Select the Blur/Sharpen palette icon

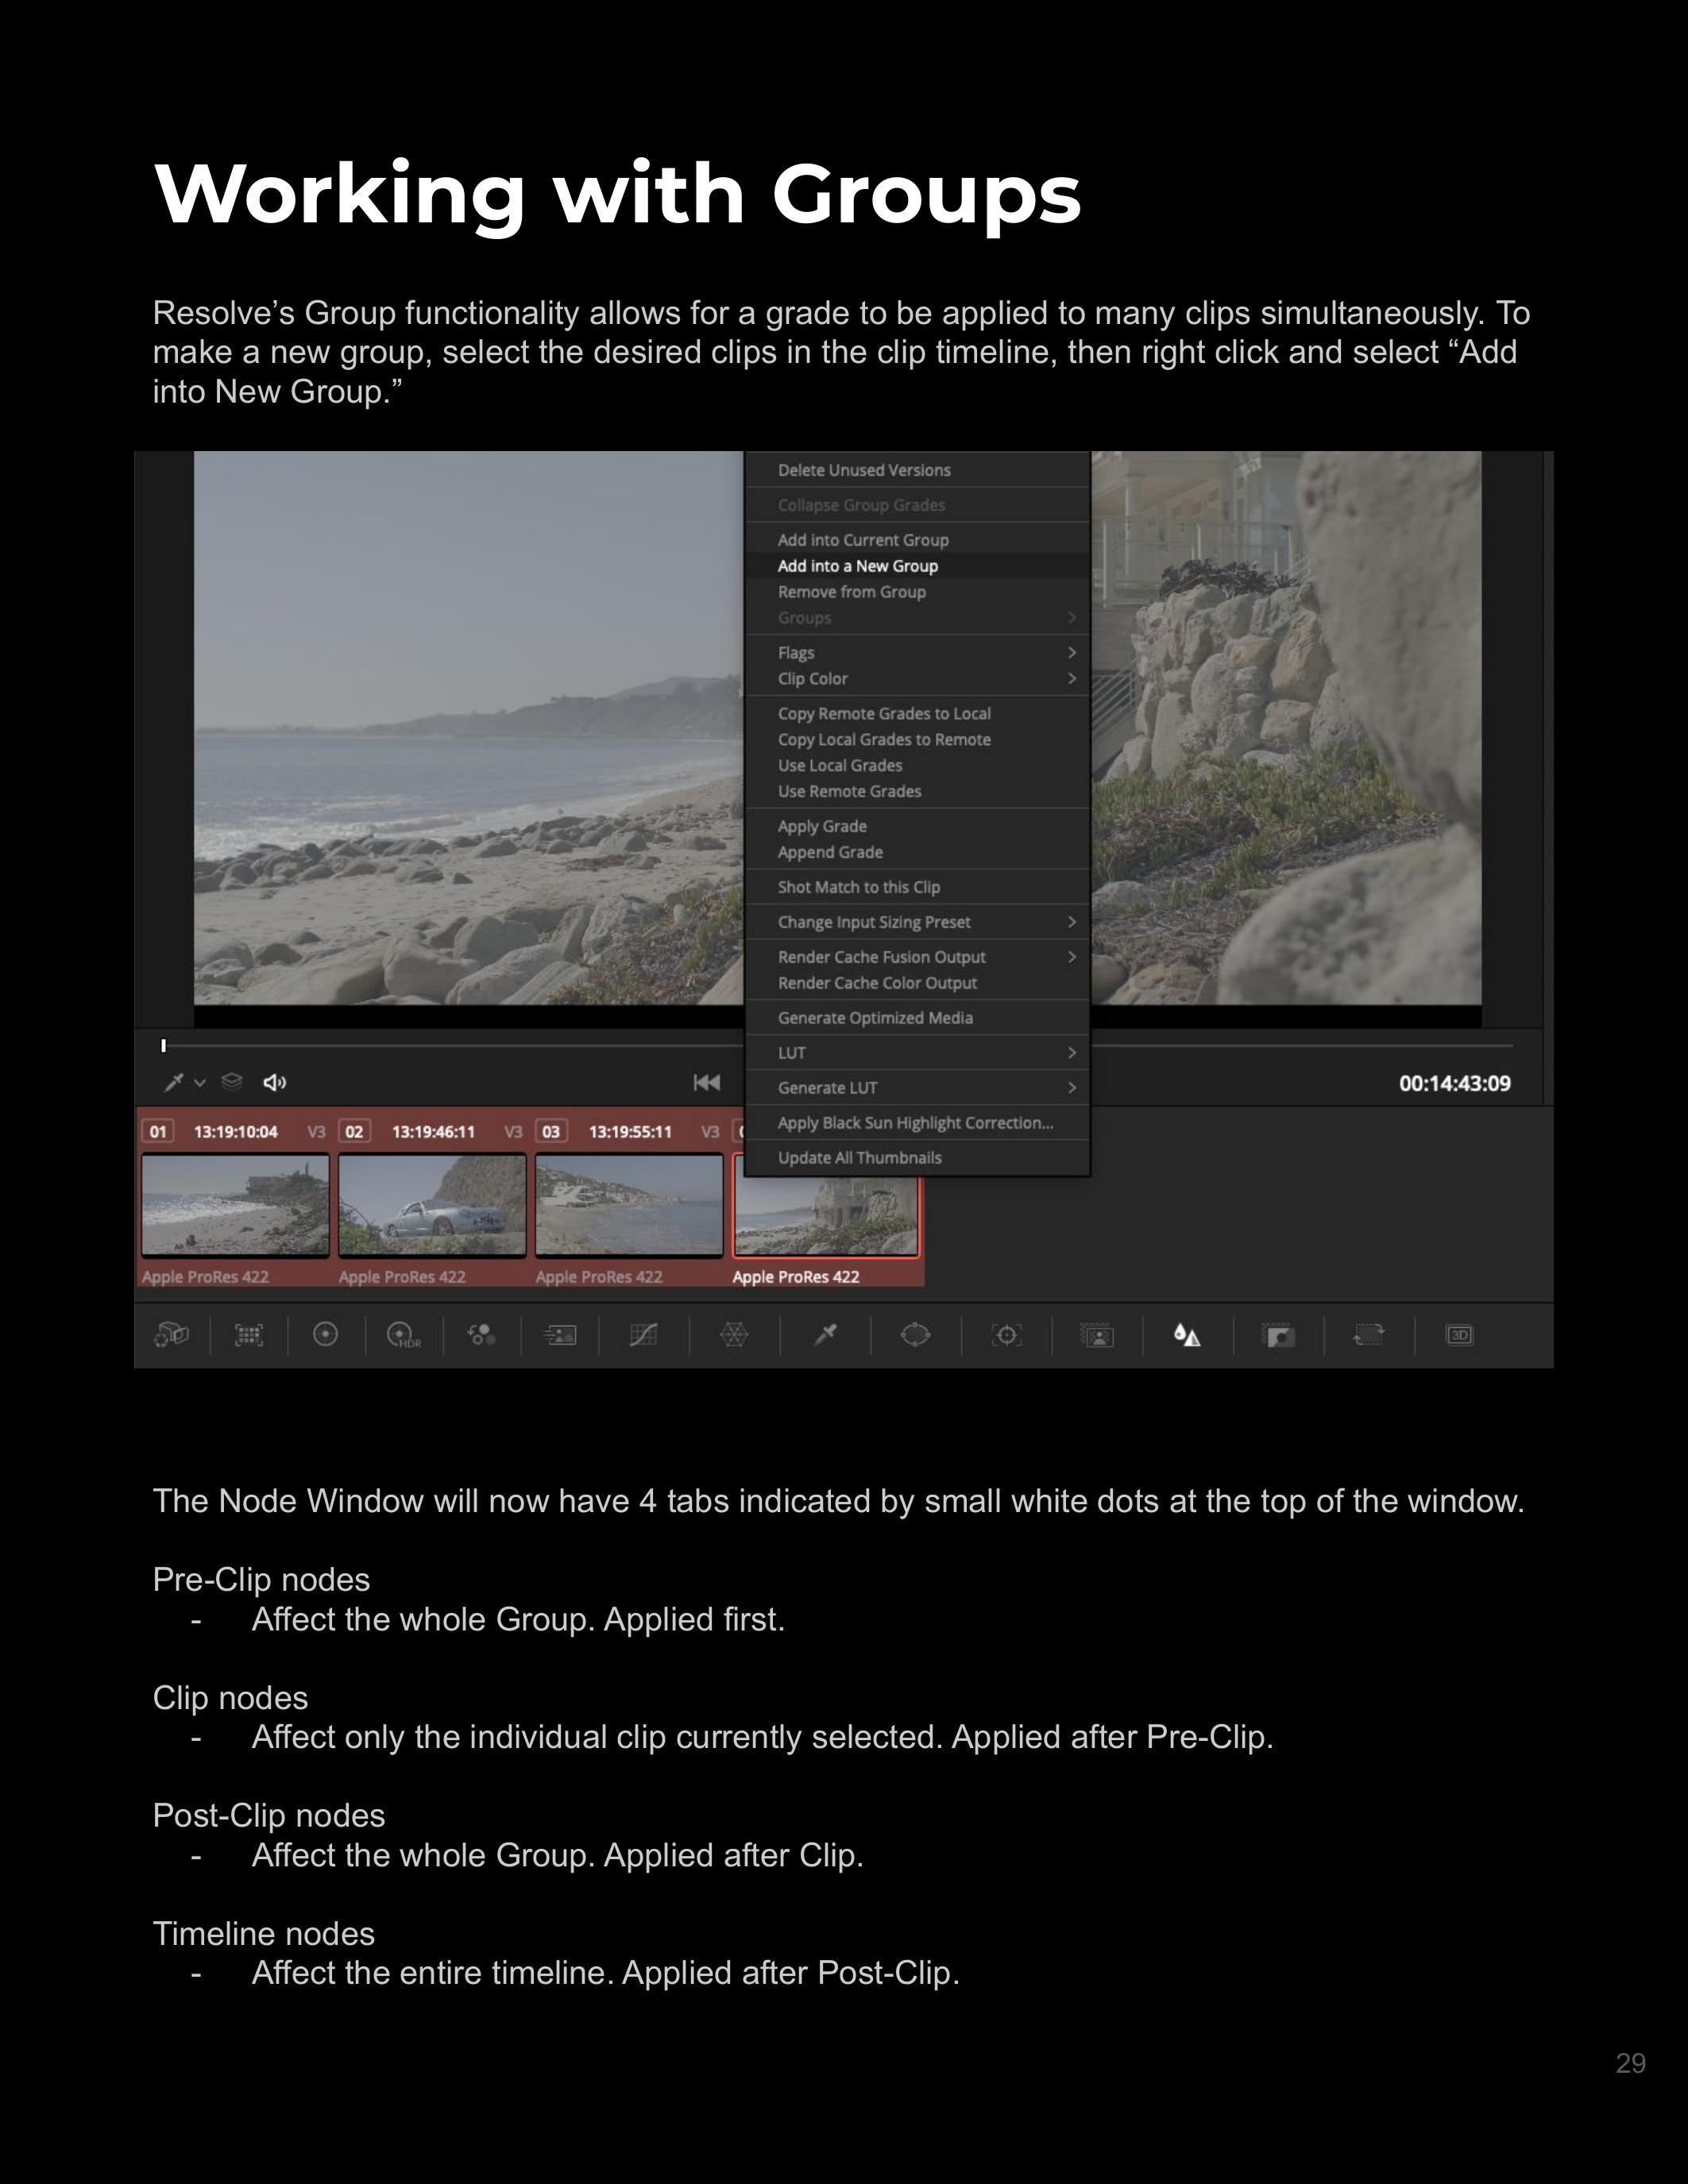(x=1187, y=1335)
